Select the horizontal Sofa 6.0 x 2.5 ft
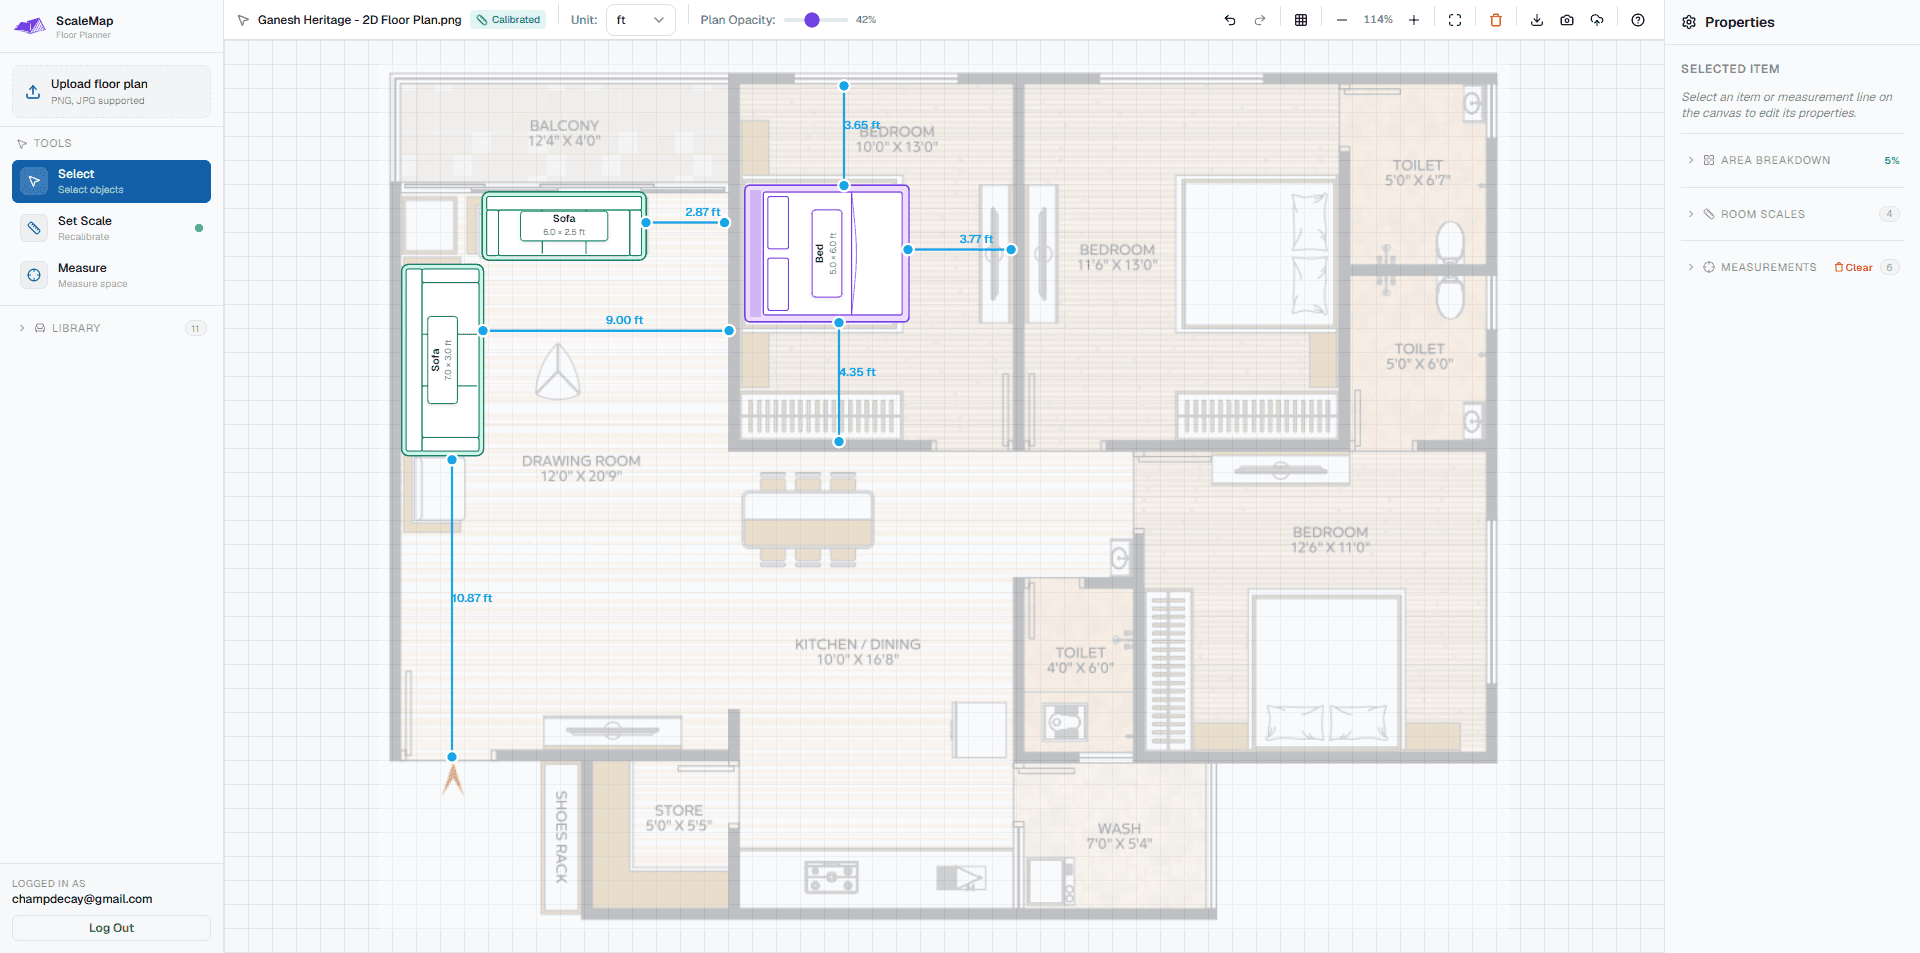The width and height of the screenshot is (1920, 953). (564, 226)
